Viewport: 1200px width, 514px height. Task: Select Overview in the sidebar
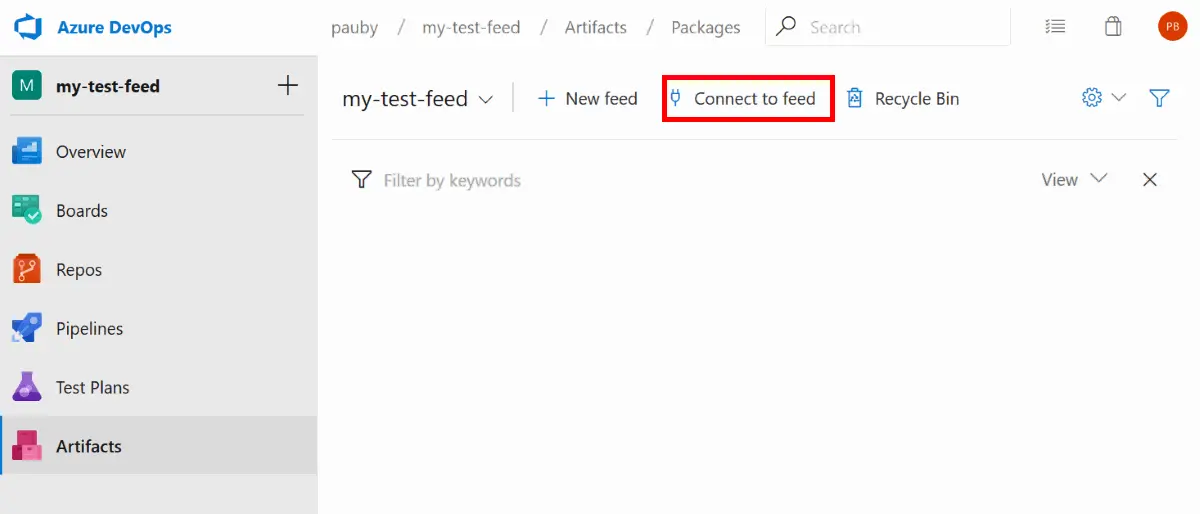click(90, 152)
